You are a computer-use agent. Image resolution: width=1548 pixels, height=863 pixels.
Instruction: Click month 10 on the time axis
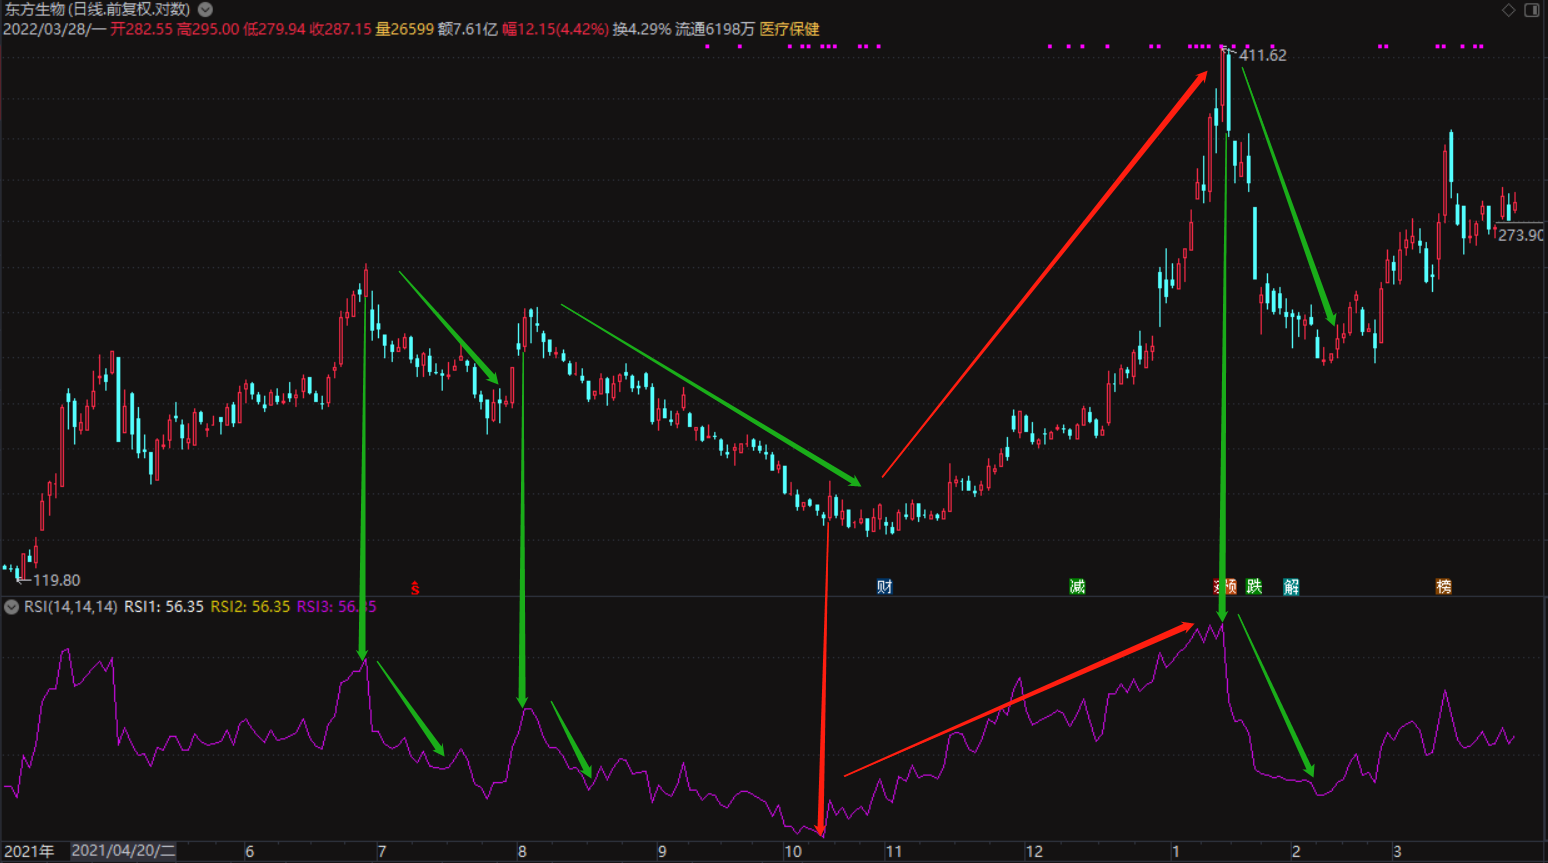(x=792, y=851)
